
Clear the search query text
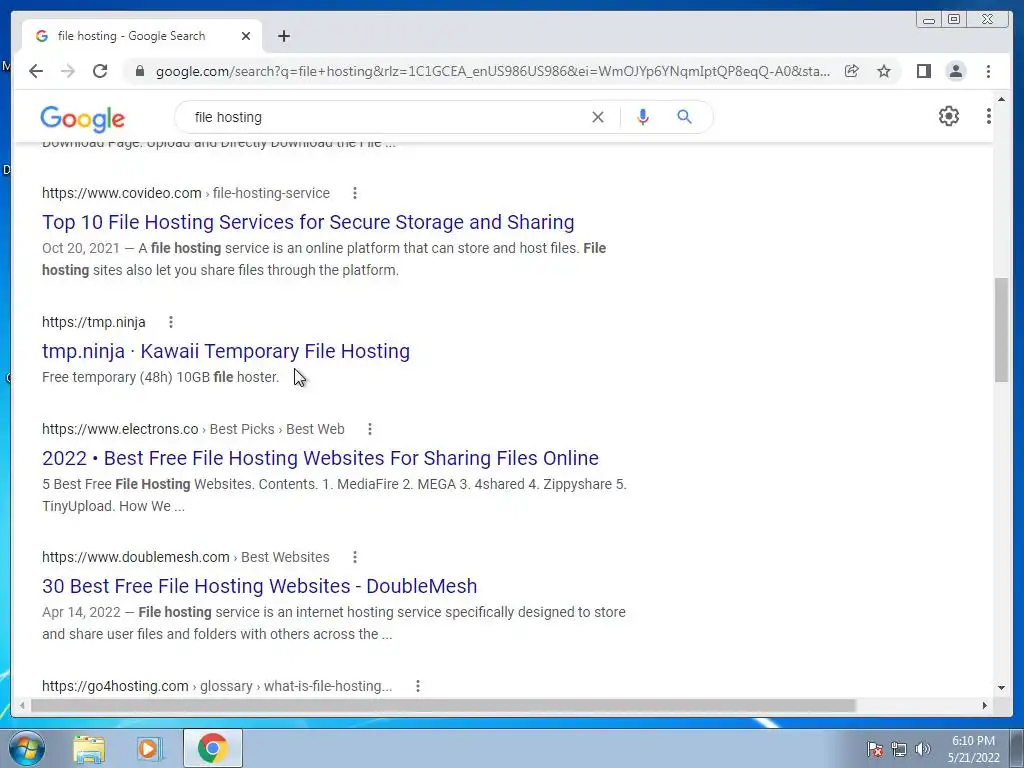[x=598, y=117]
